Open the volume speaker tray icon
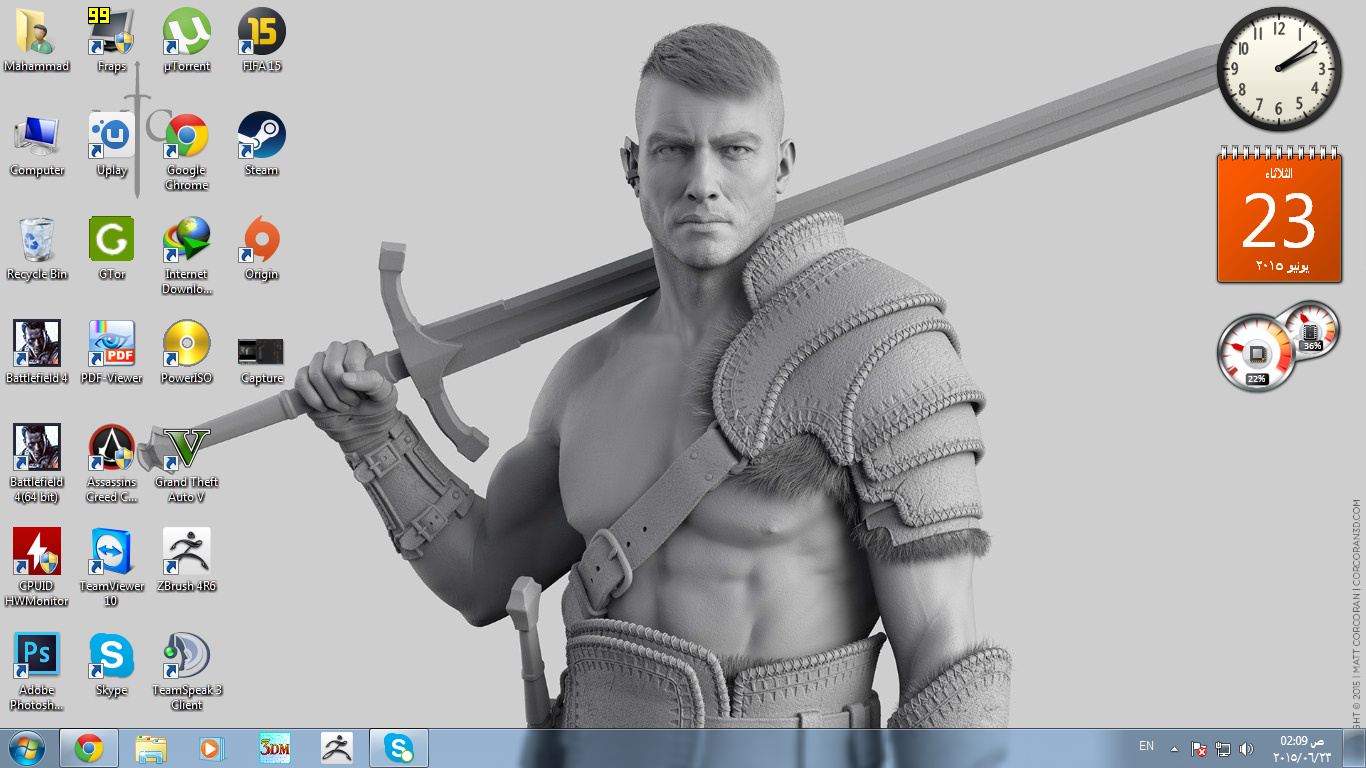The image size is (1366, 768). point(1246,748)
